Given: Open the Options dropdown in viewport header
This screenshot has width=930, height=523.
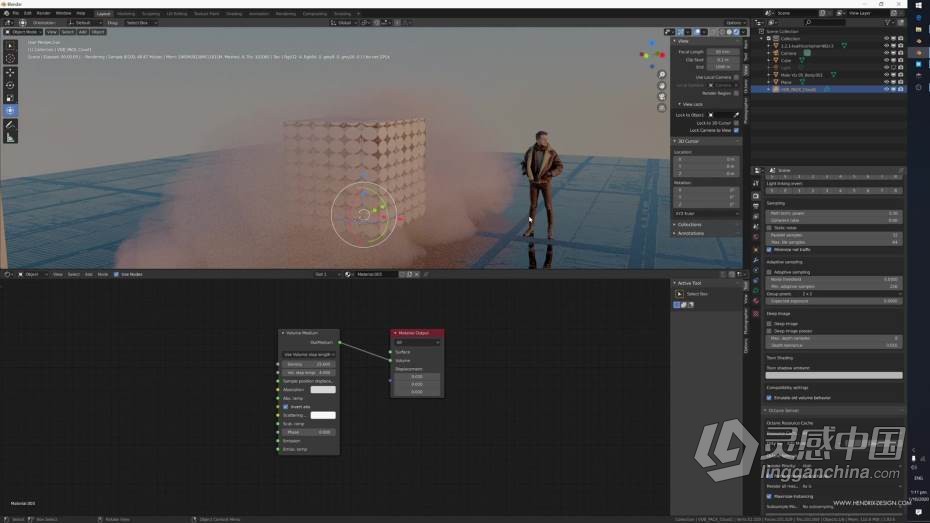Looking at the screenshot, I should 735,23.
